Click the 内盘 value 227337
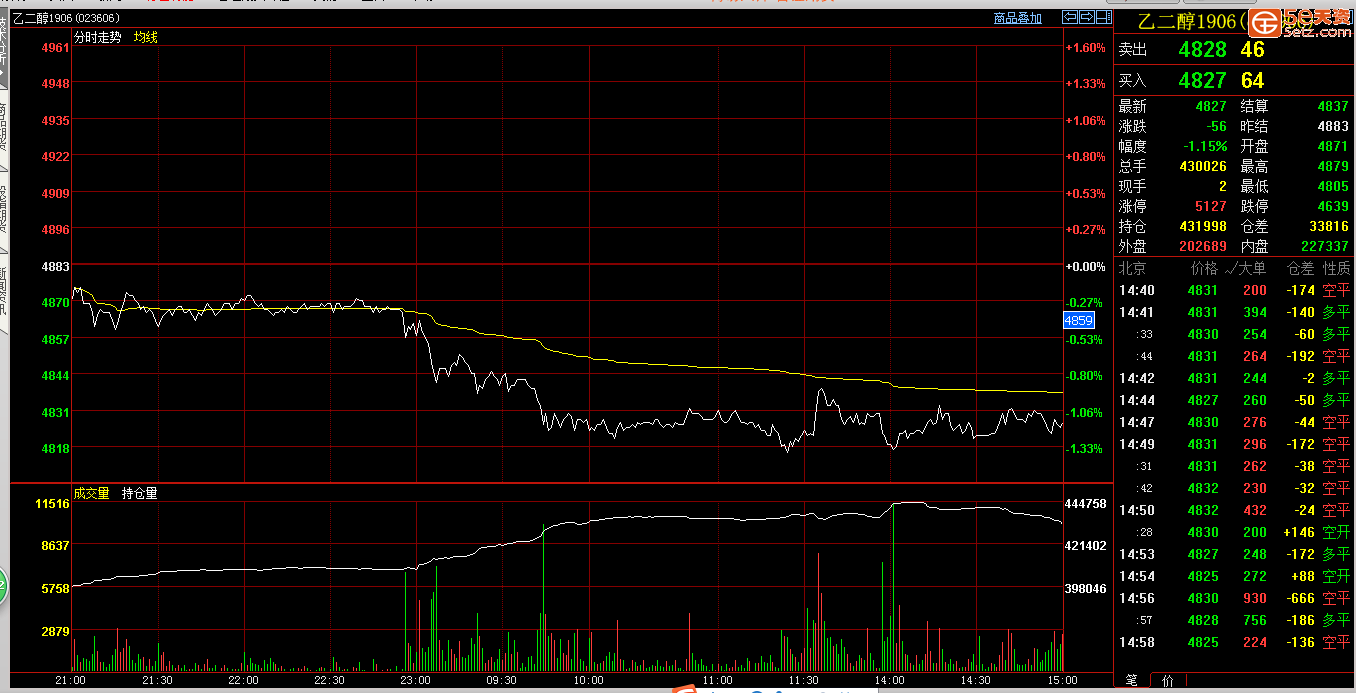1356x693 pixels. (1325, 246)
